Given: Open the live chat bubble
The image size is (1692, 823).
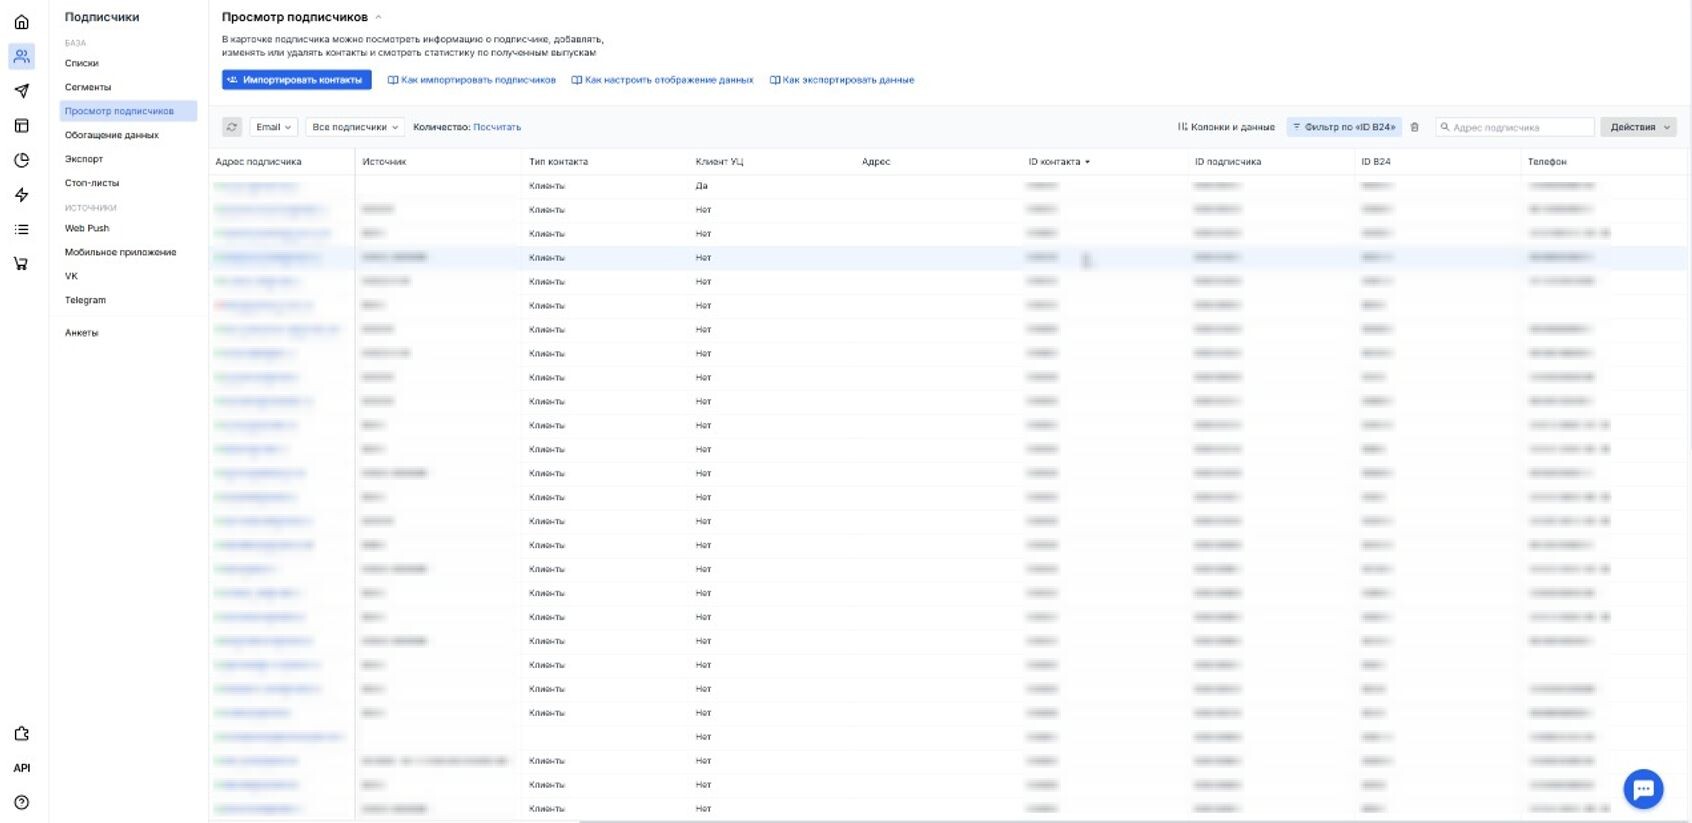Looking at the screenshot, I should point(1642,789).
